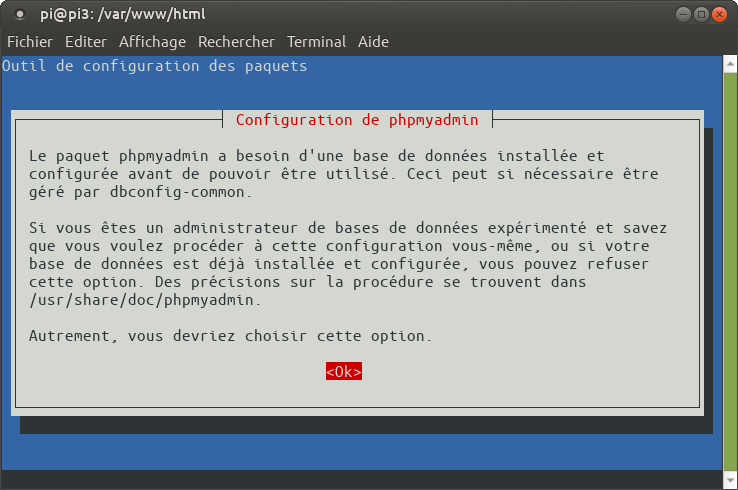Maximize the terminal window

701,15
